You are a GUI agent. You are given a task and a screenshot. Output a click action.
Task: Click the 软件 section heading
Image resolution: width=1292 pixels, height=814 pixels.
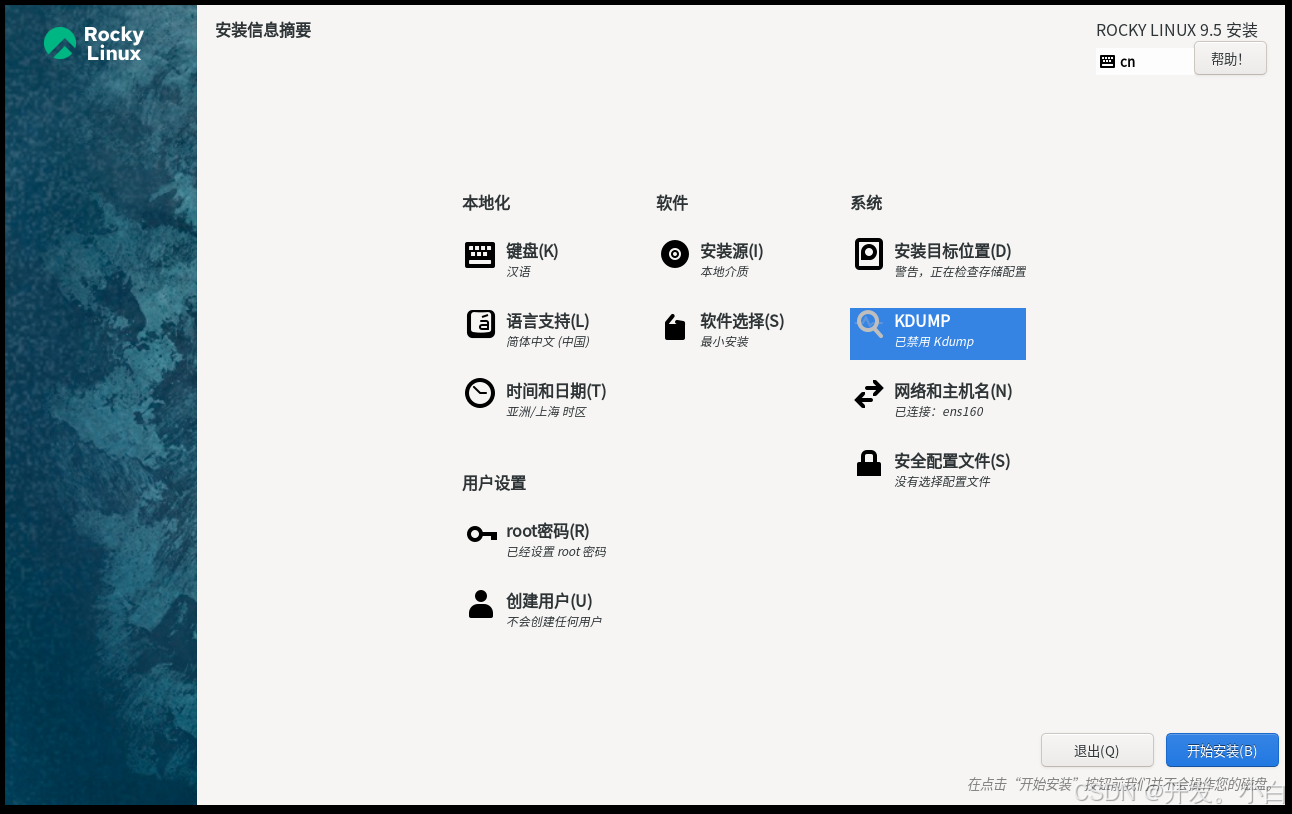pyautogui.click(x=672, y=203)
